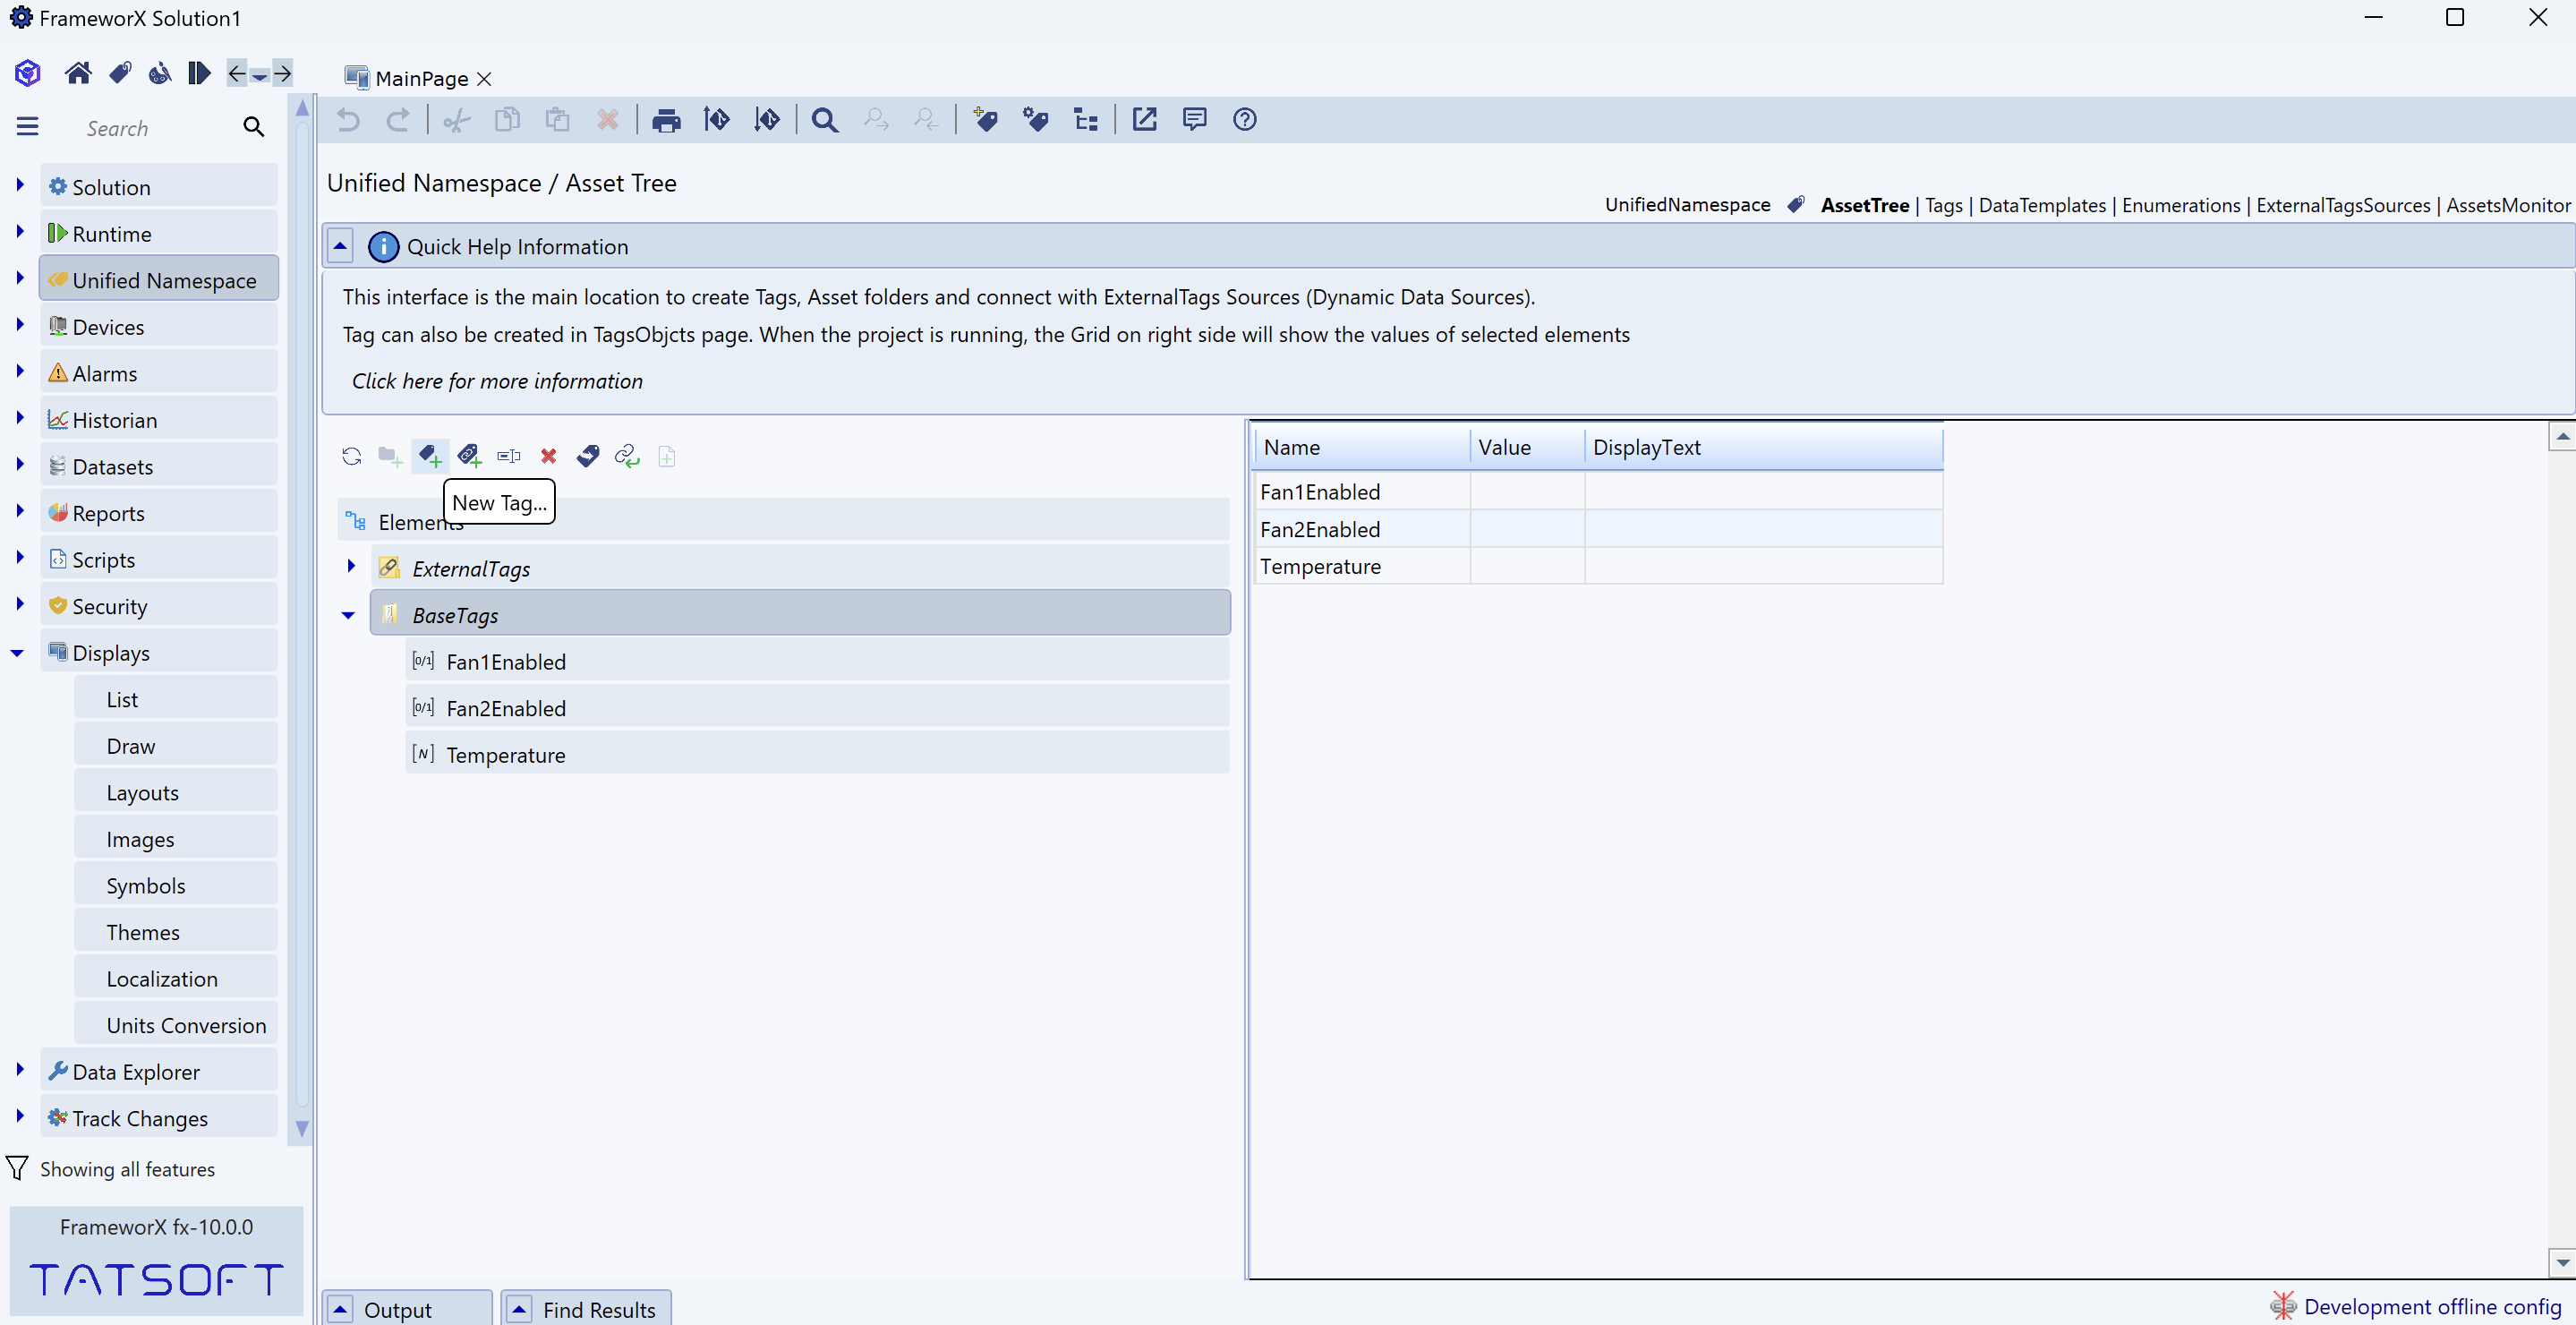Click the red delete X icon in tree toolbar
The image size is (2576, 1325).
point(548,456)
